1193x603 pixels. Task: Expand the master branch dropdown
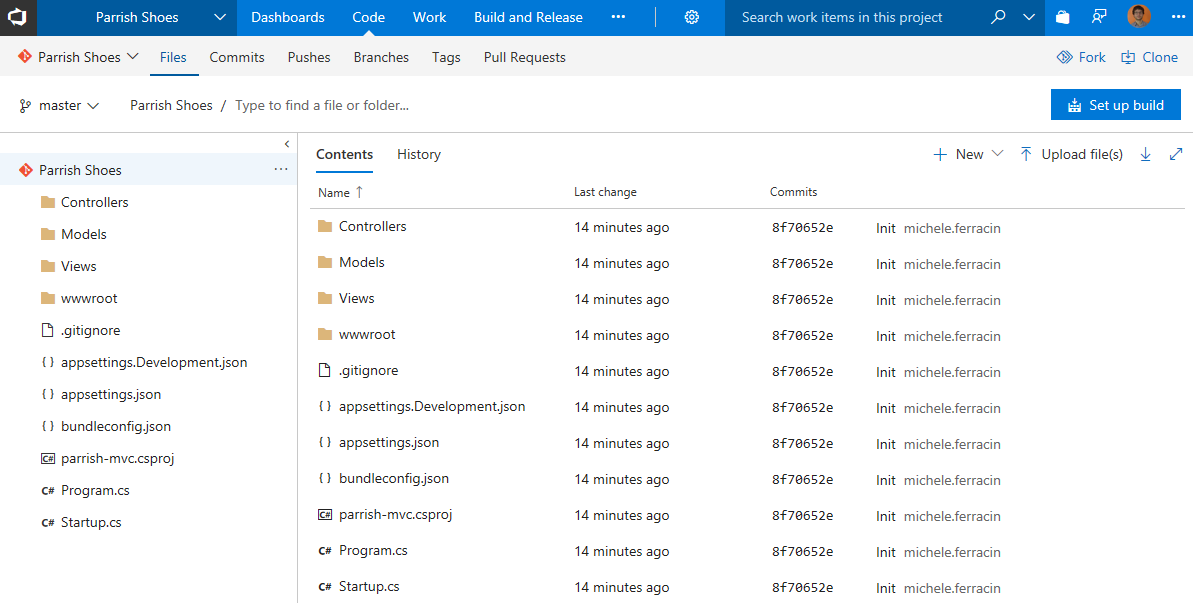60,105
